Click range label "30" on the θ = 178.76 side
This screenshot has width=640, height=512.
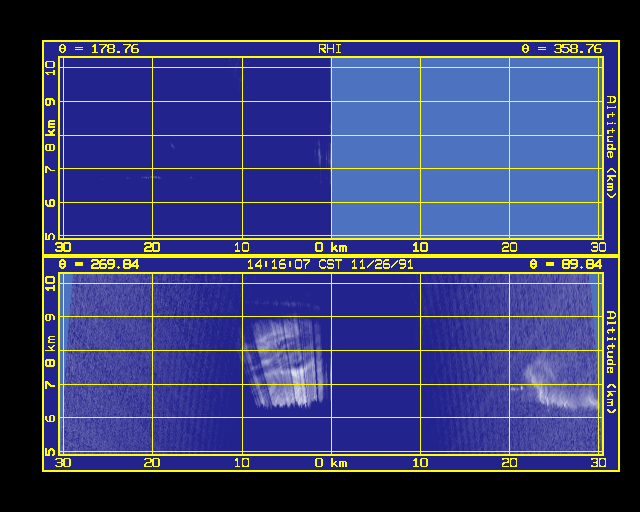[x=63, y=247]
